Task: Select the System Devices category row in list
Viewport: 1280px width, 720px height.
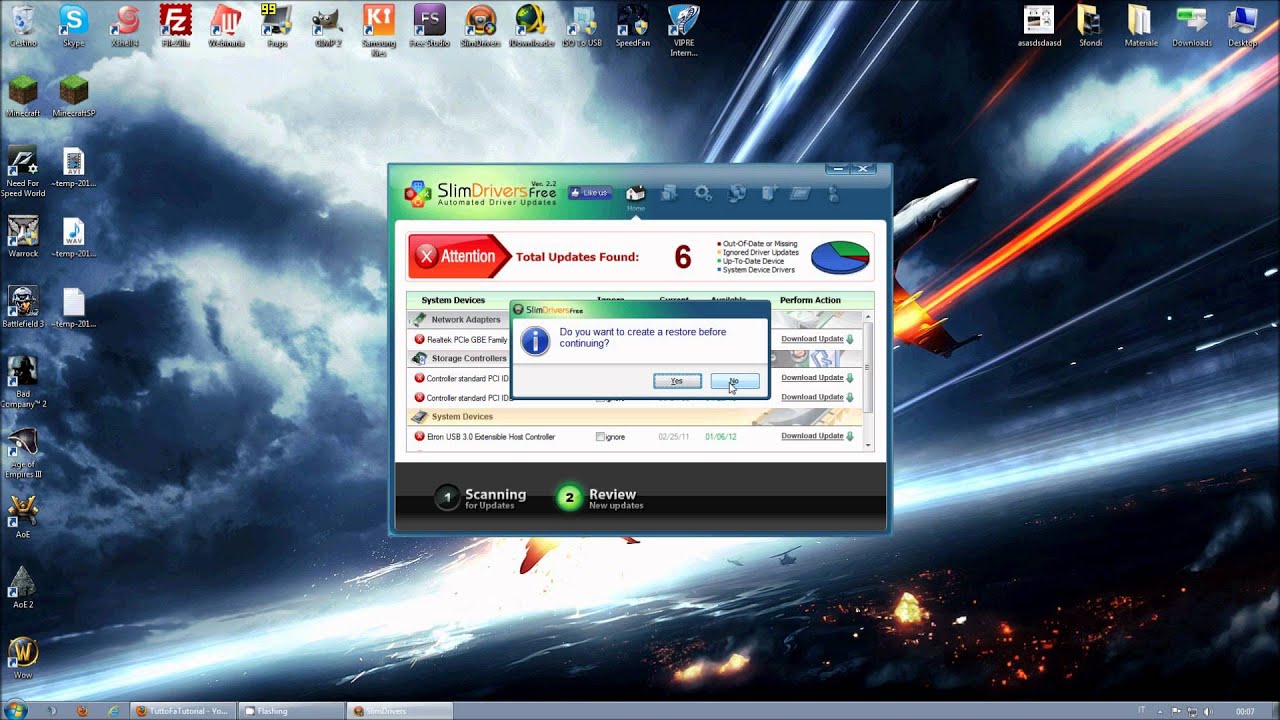Action: 635,416
